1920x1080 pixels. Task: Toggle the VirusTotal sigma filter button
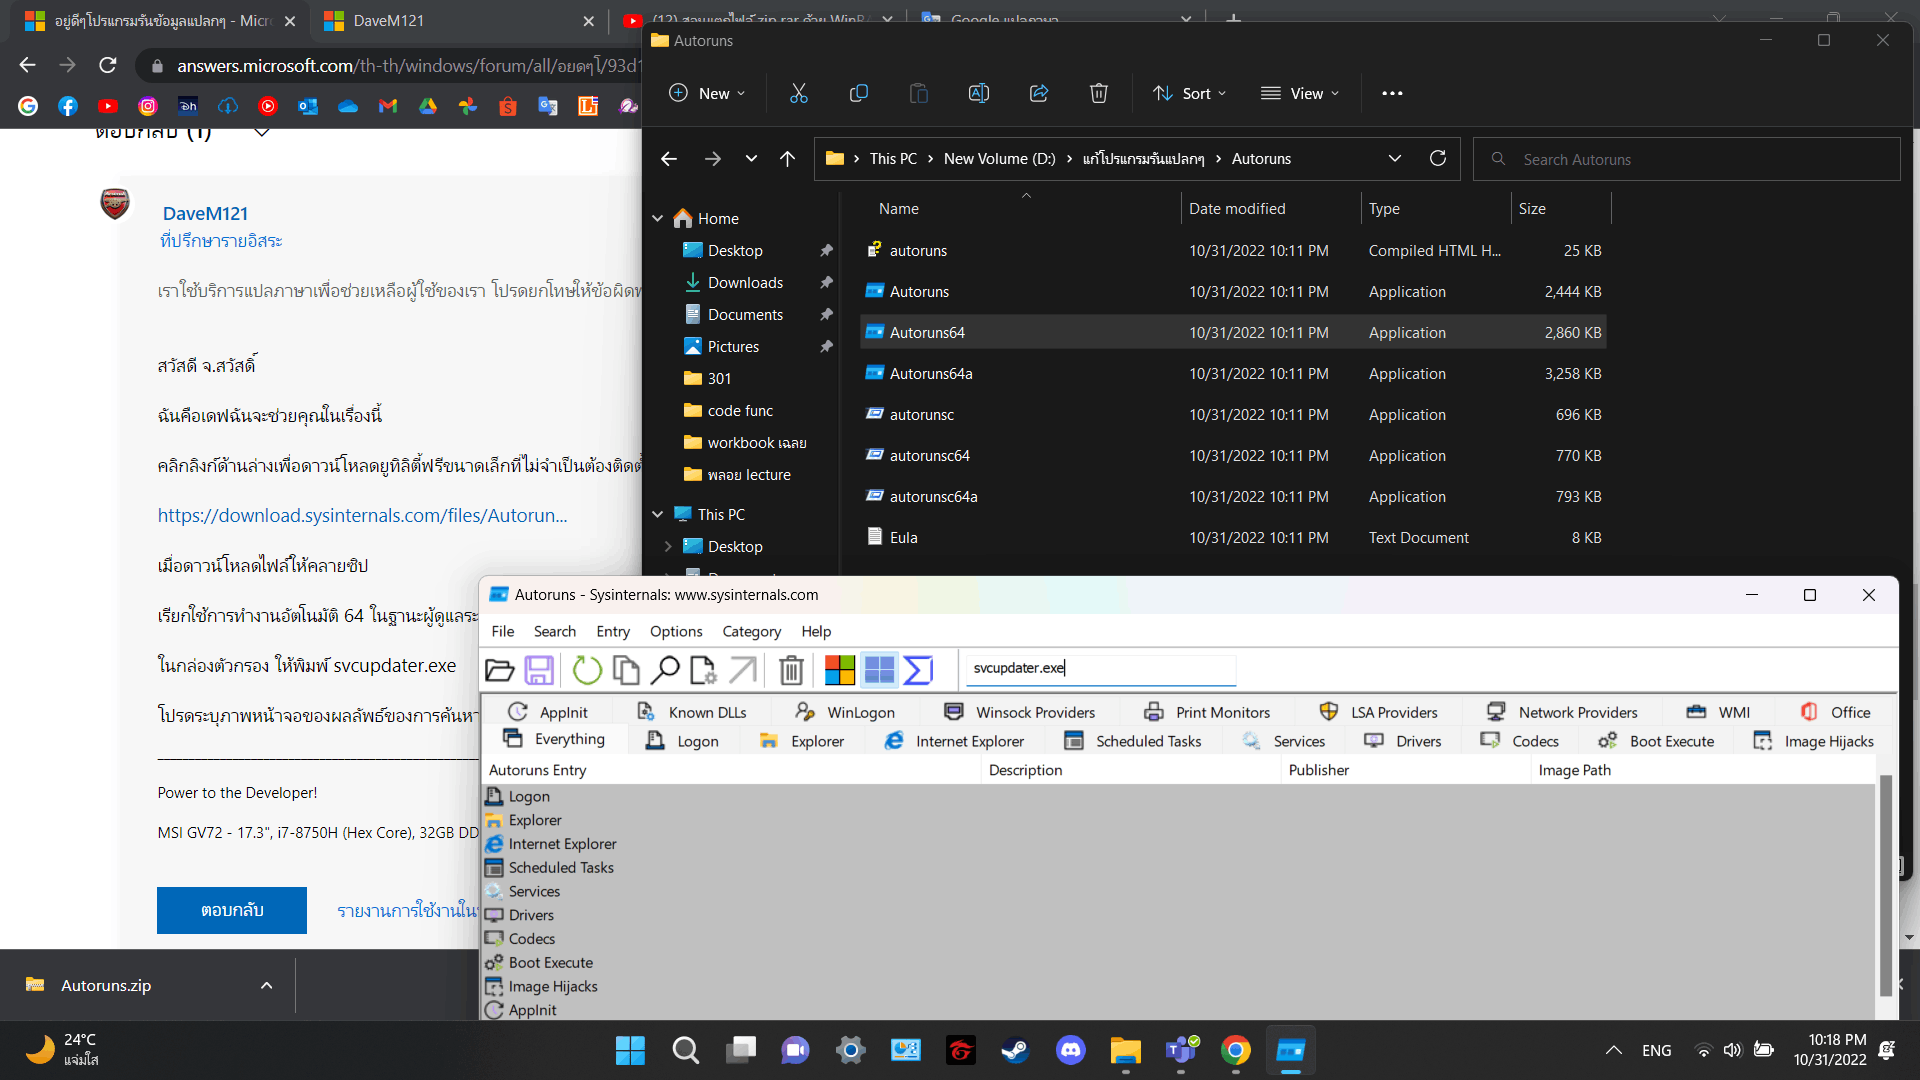(918, 670)
